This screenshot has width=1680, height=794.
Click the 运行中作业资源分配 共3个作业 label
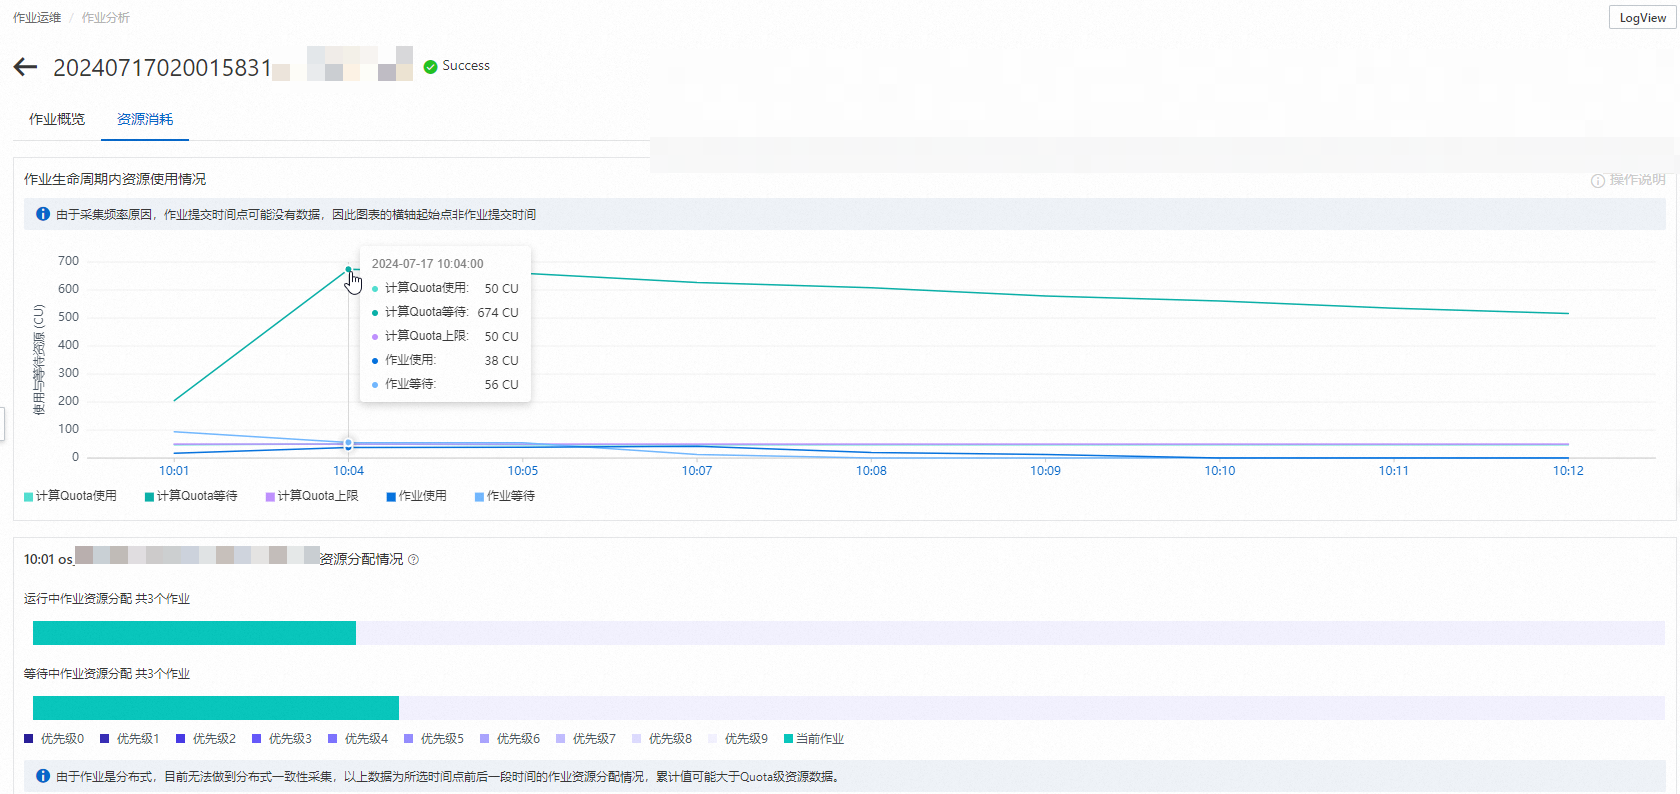107,599
